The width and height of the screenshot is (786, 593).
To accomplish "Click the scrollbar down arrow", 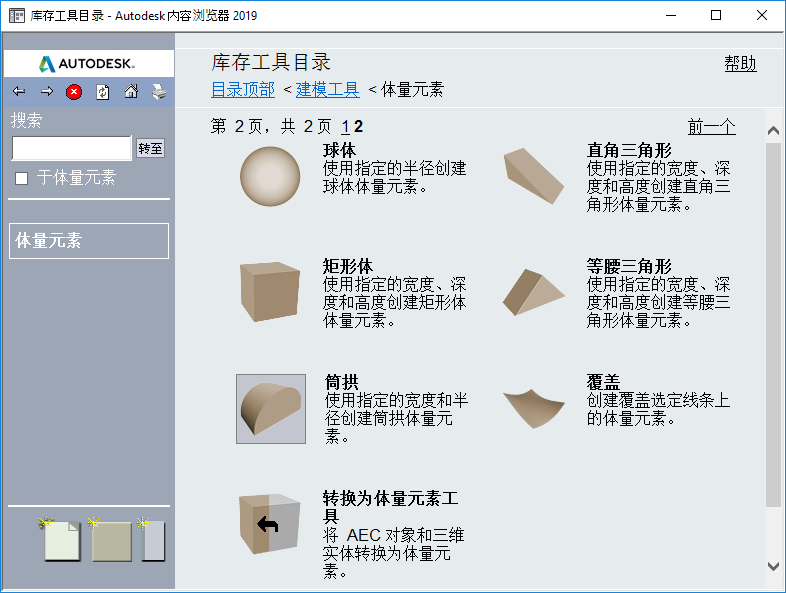I will pos(773,566).
